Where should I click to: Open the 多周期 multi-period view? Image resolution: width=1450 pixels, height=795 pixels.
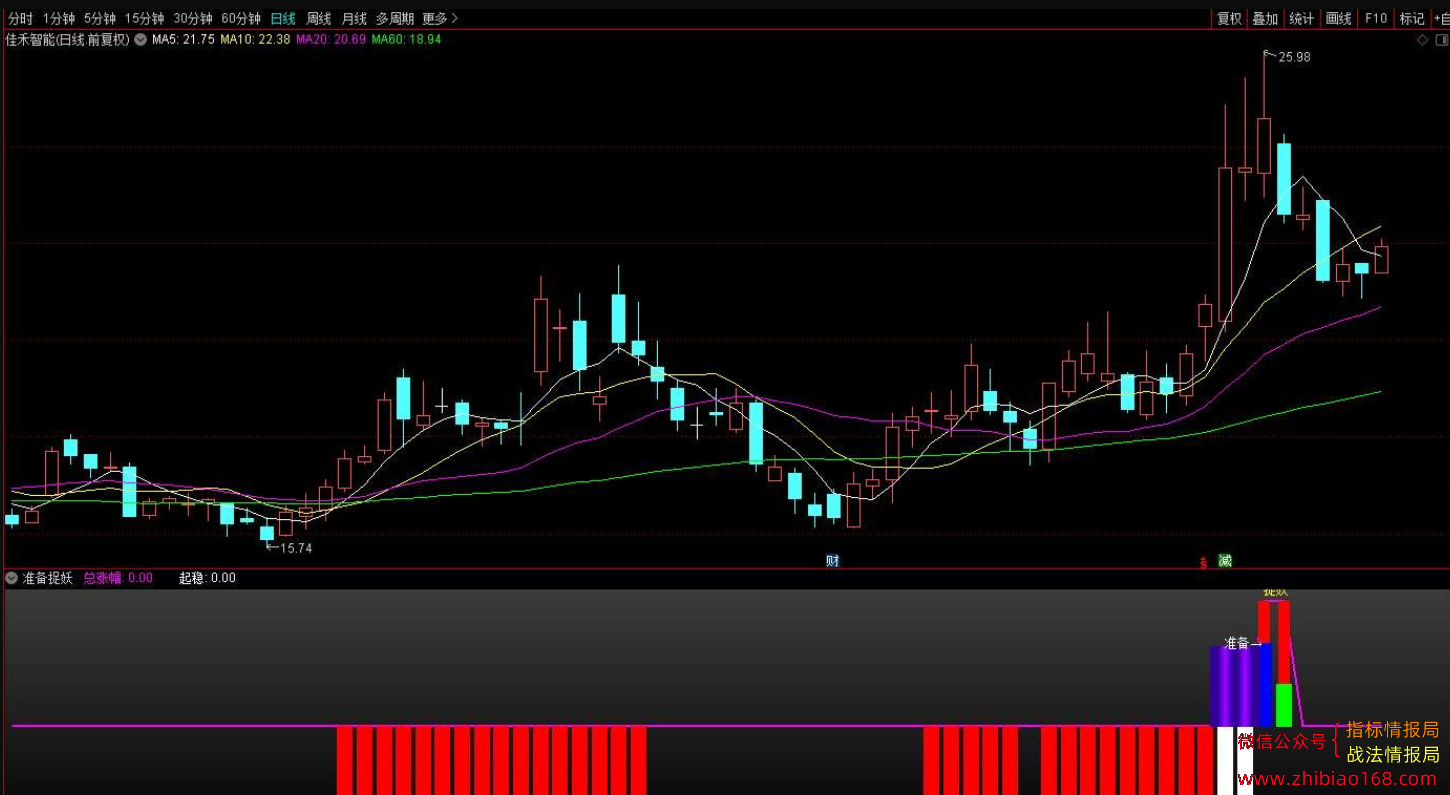[395, 19]
